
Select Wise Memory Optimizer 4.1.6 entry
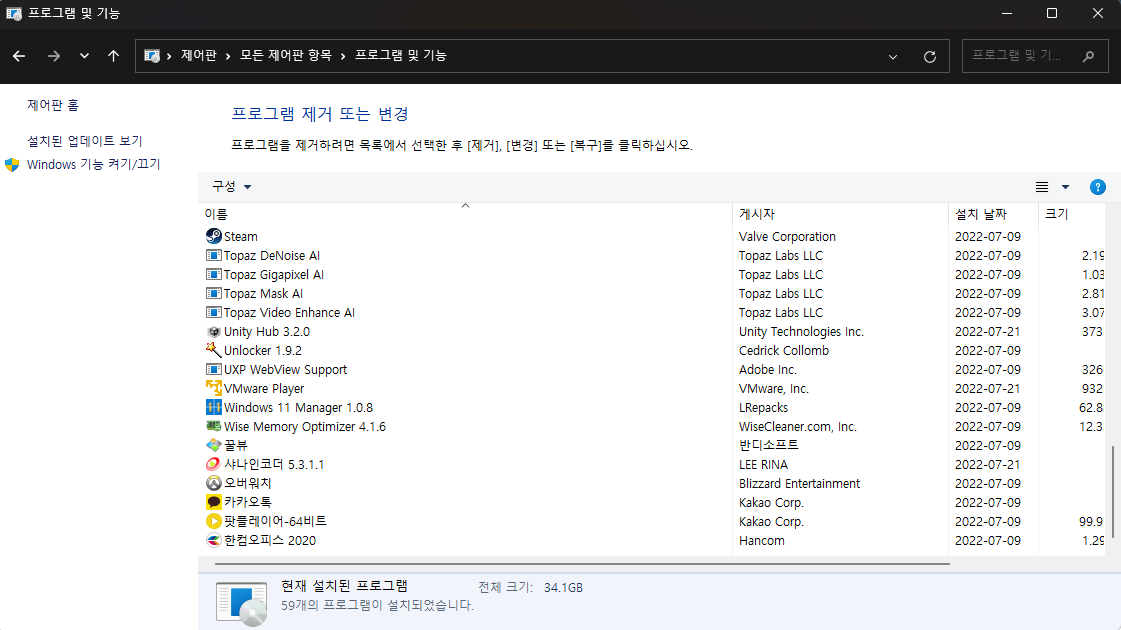pyautogui.click(x=305, y=426)
